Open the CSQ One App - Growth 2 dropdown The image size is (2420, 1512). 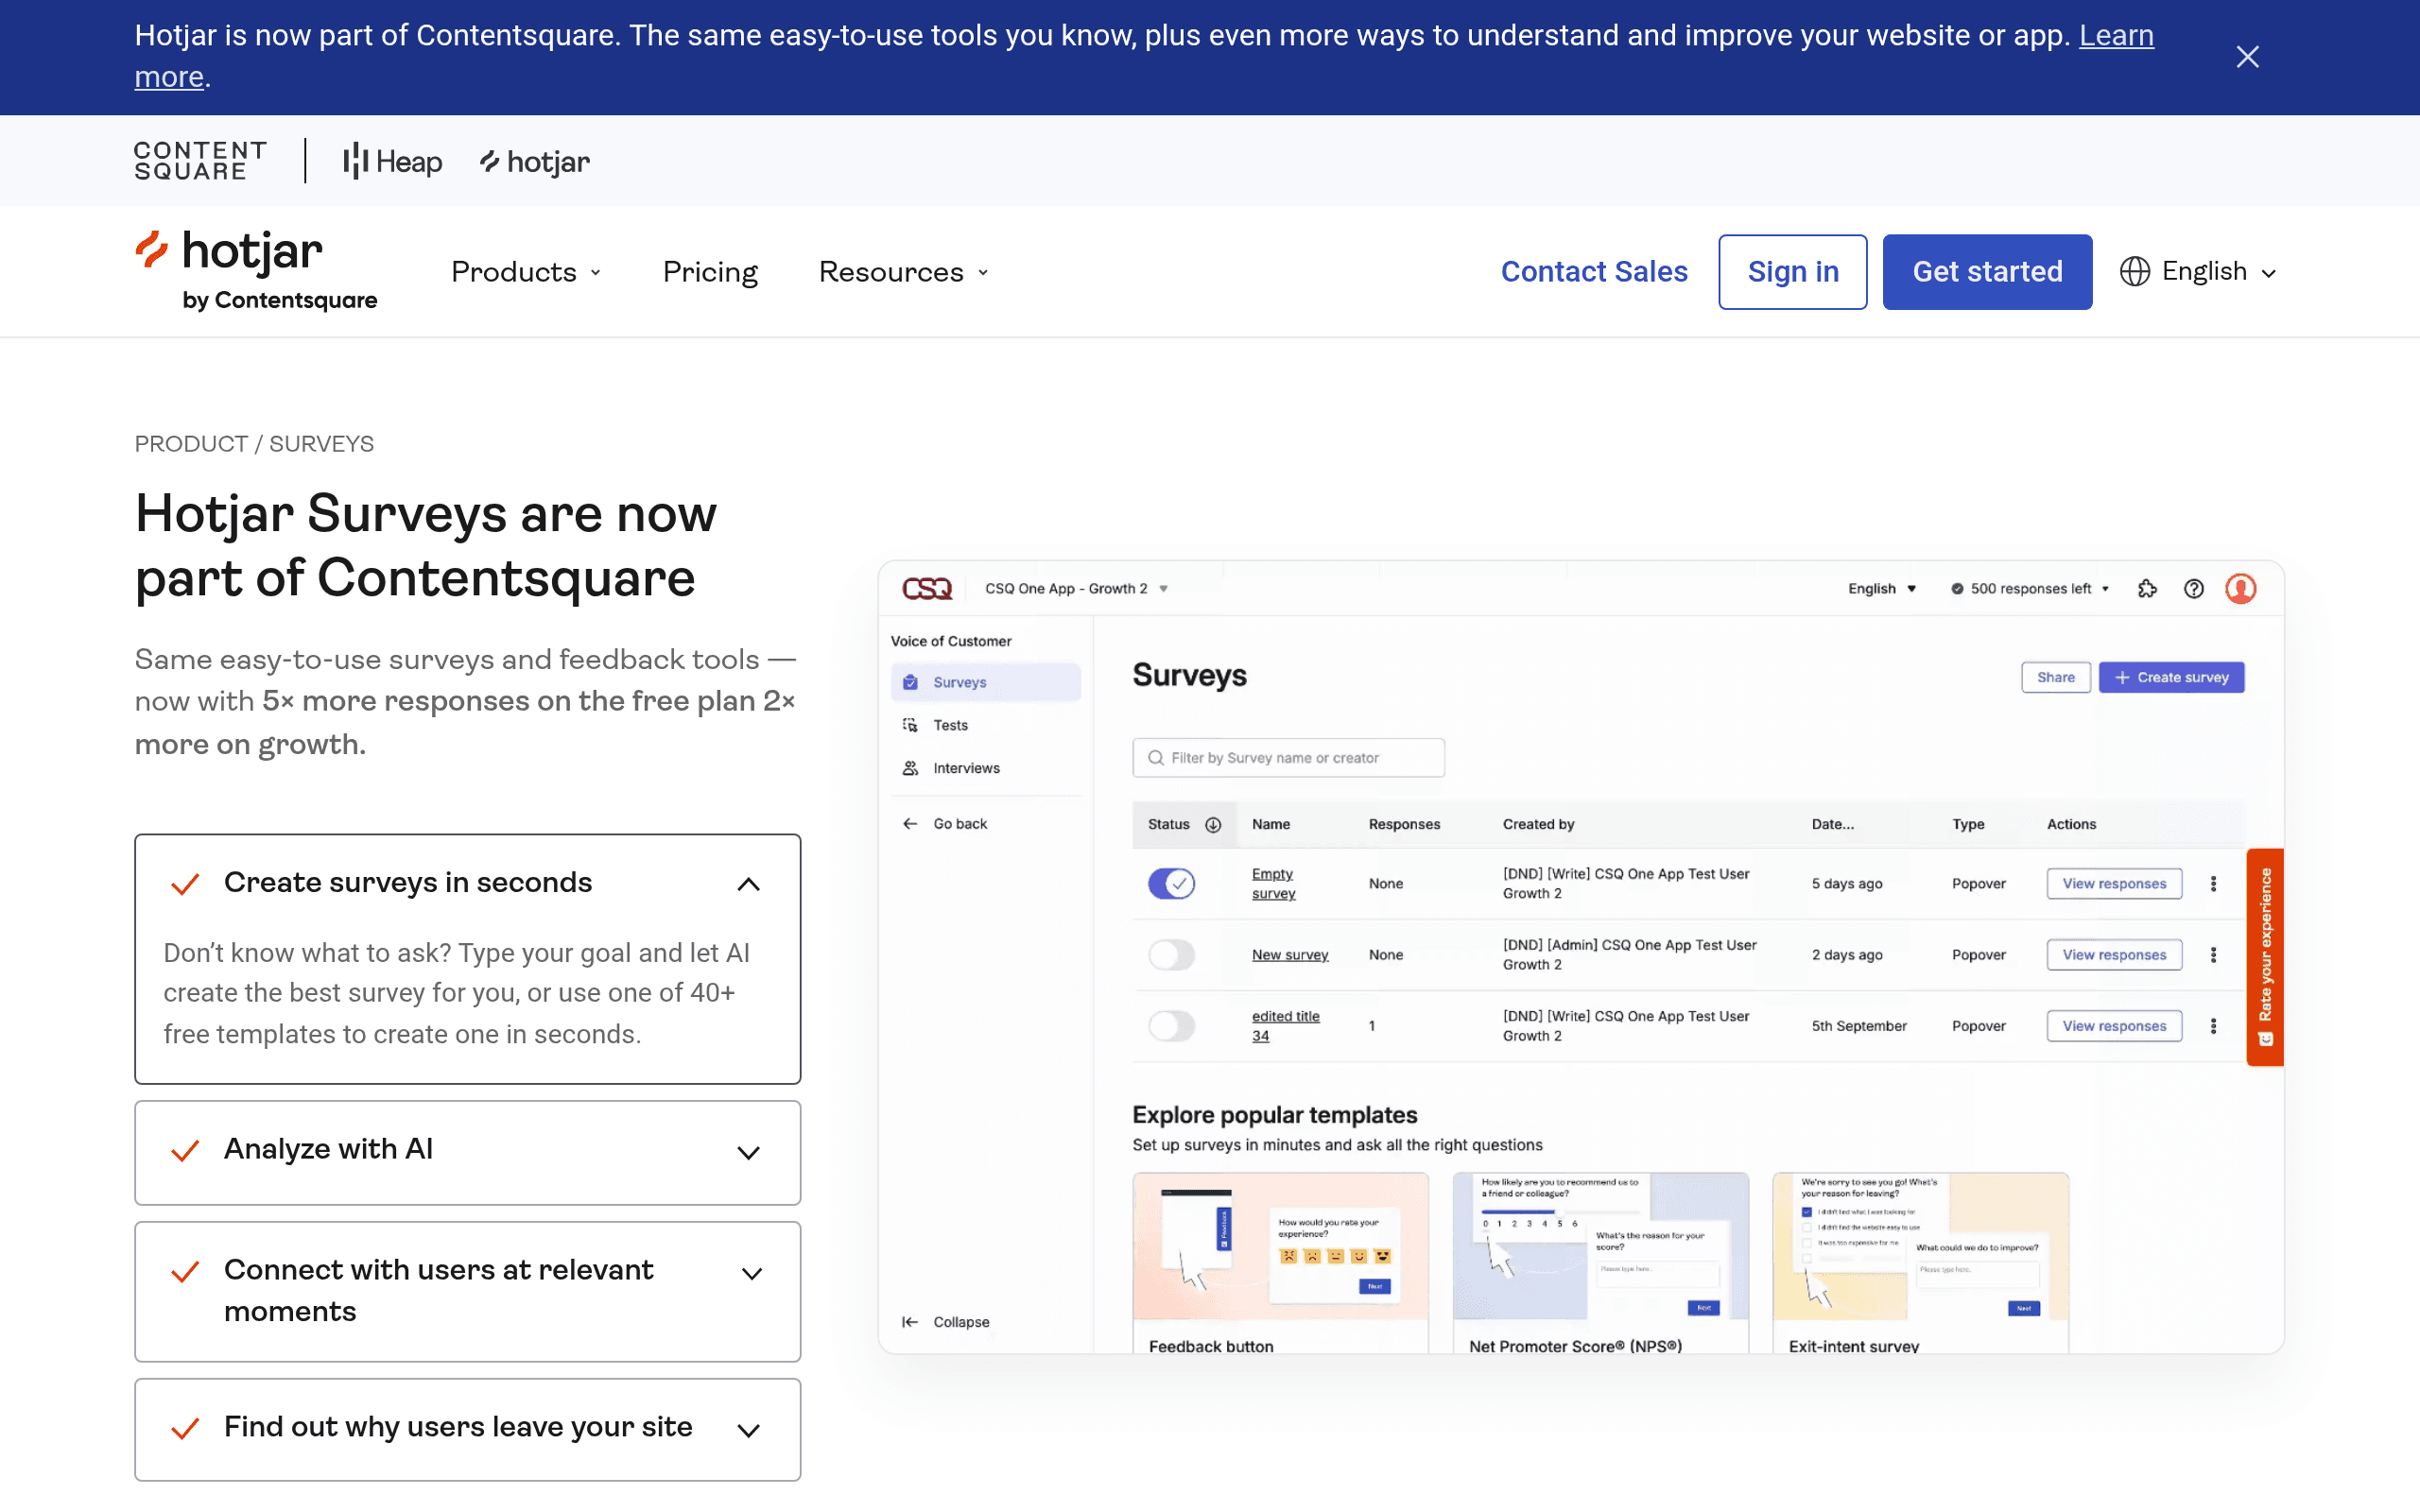click(1076, 589)
